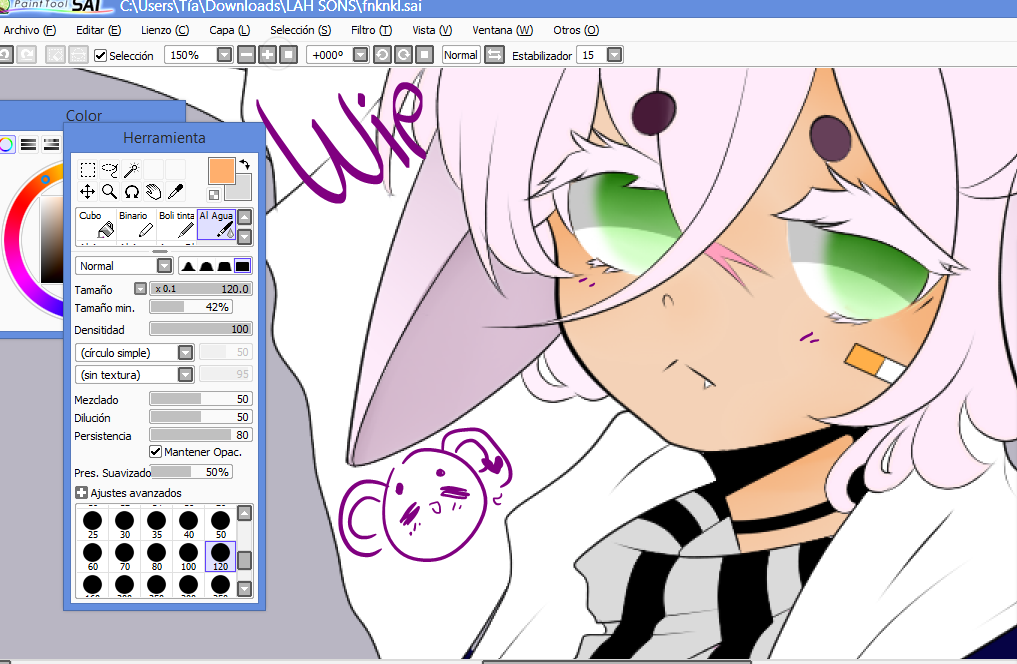
Task: Choose the Cubo bucket tool
Action: [x=97, y=224]
